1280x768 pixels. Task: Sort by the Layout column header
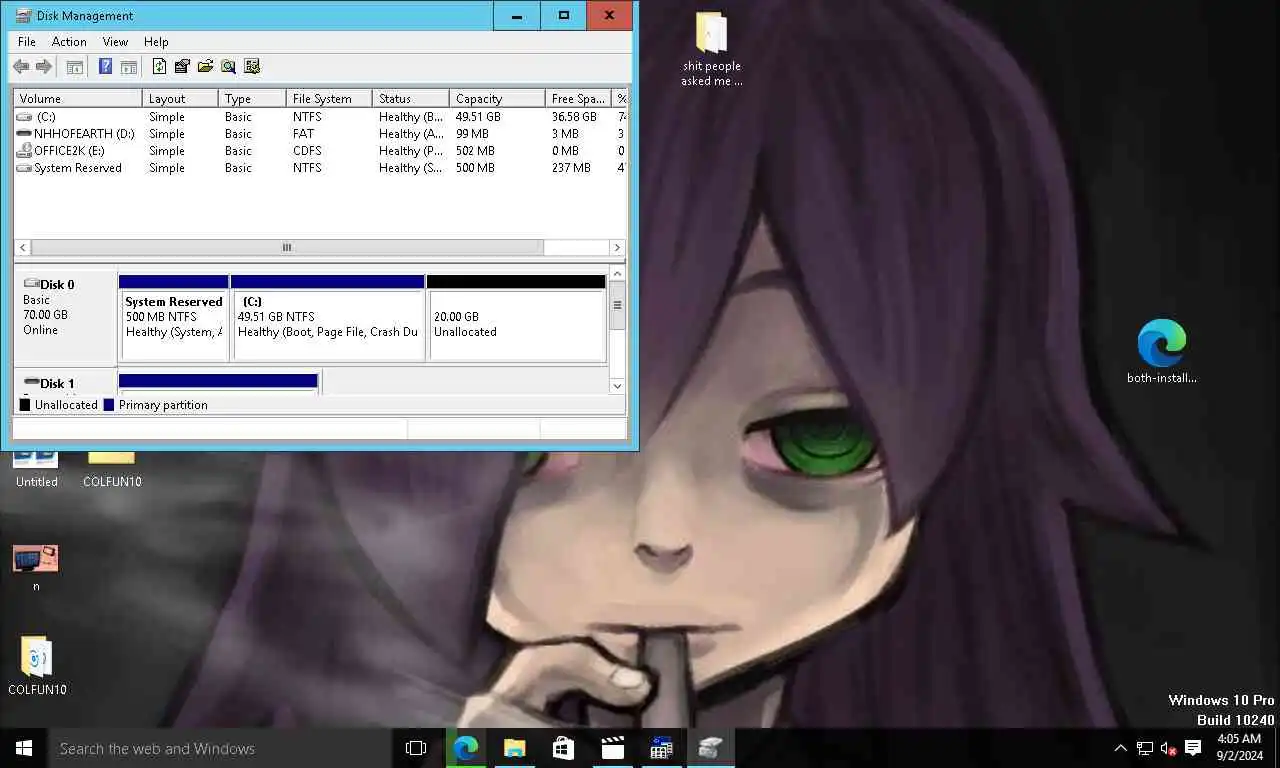coord(180,99)
